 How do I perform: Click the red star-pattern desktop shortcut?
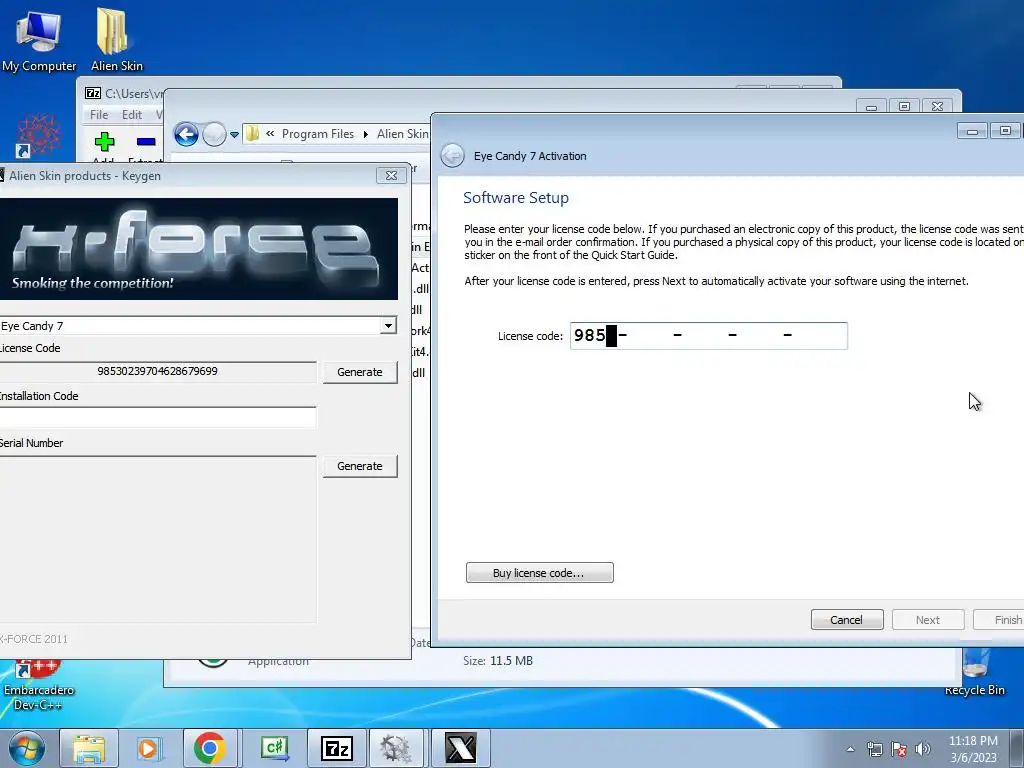tap(39, 135)
